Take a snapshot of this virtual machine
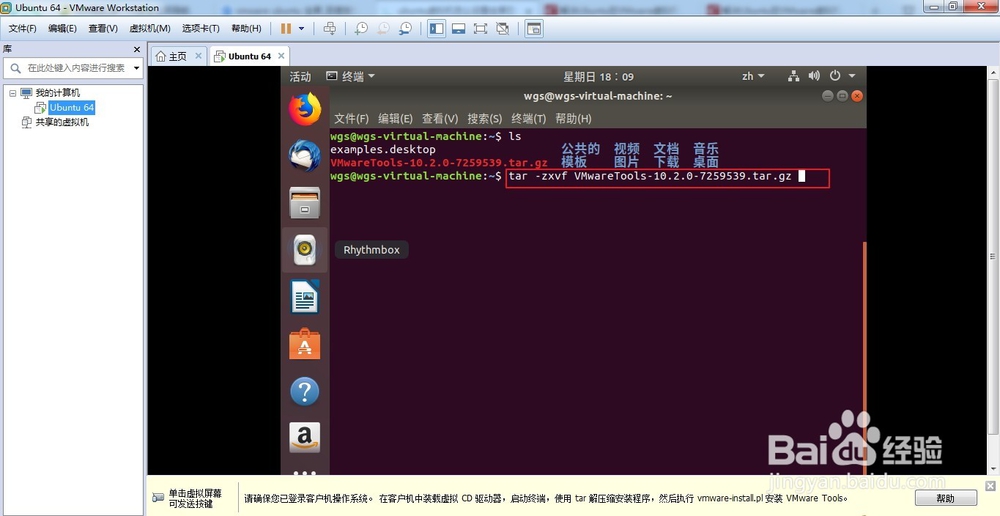This screenshot has height=516, width=1000. pos(362,29)
